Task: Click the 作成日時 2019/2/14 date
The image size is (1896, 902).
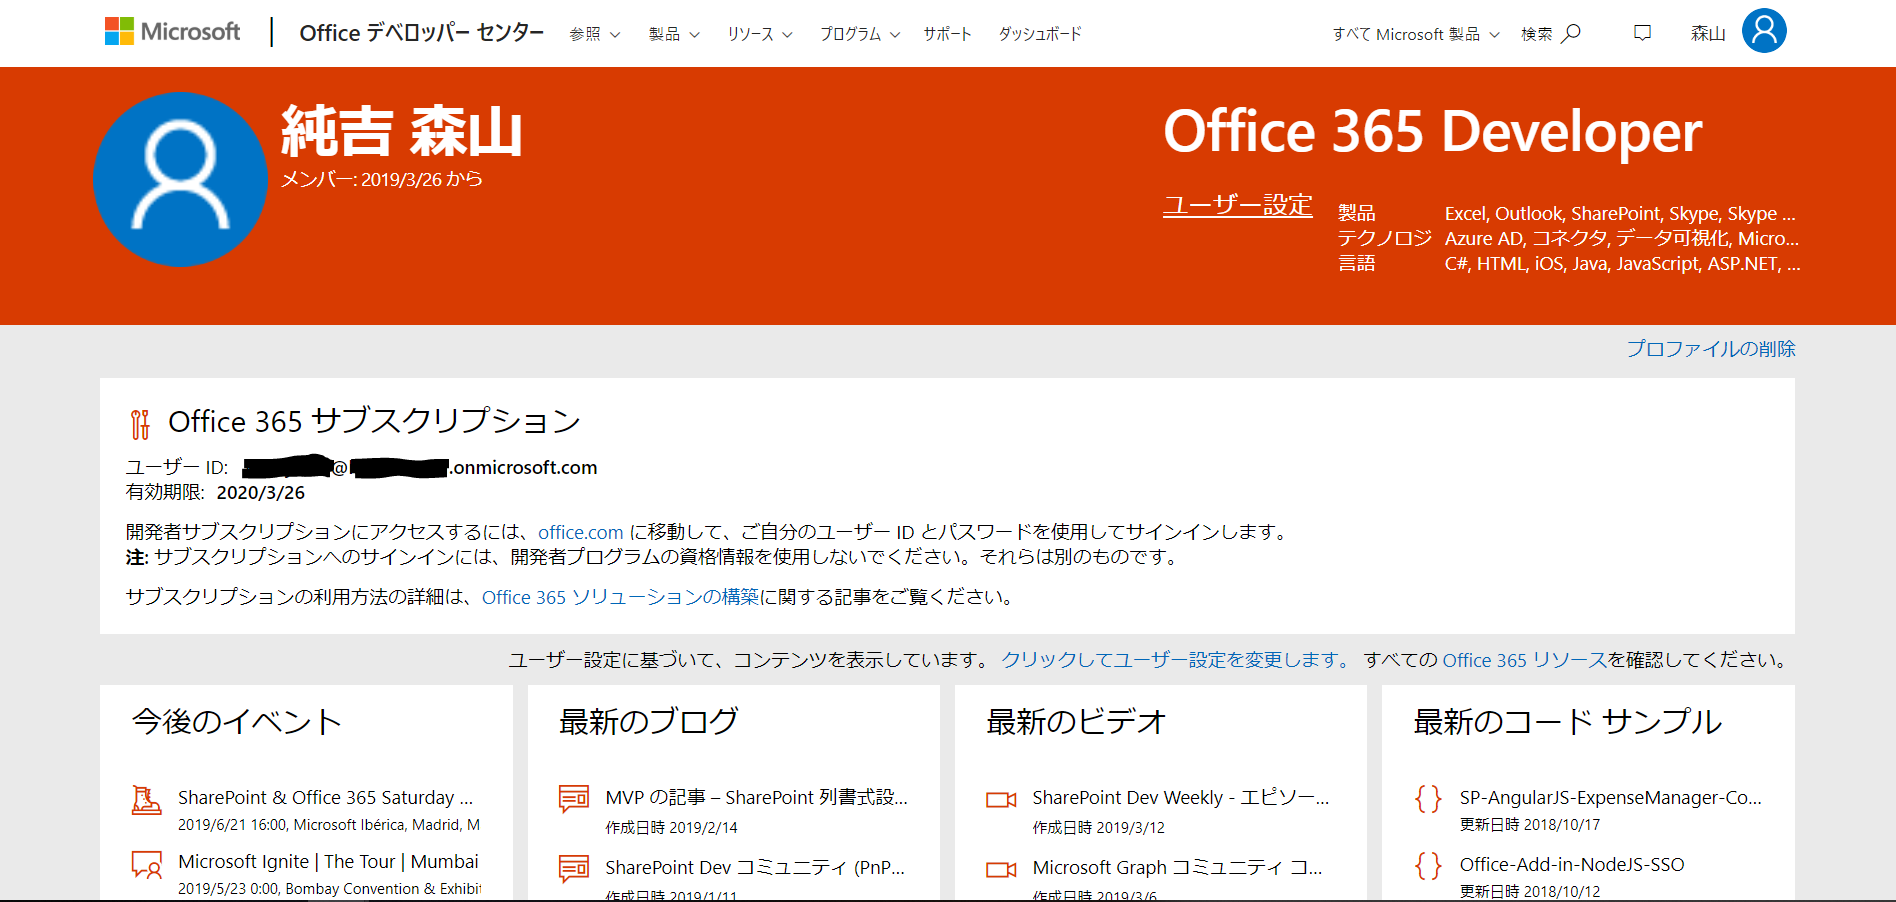Action: click(671, 828)
